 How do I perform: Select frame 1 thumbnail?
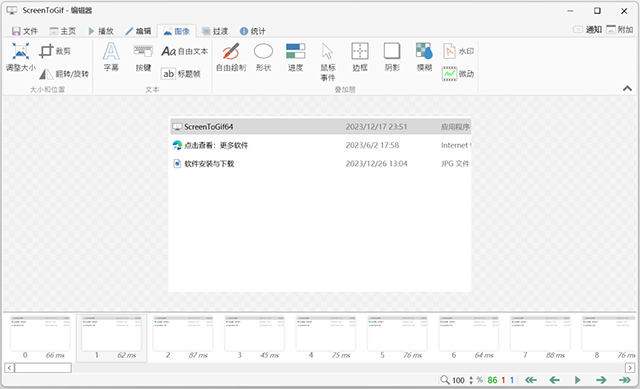pos(111,338)
